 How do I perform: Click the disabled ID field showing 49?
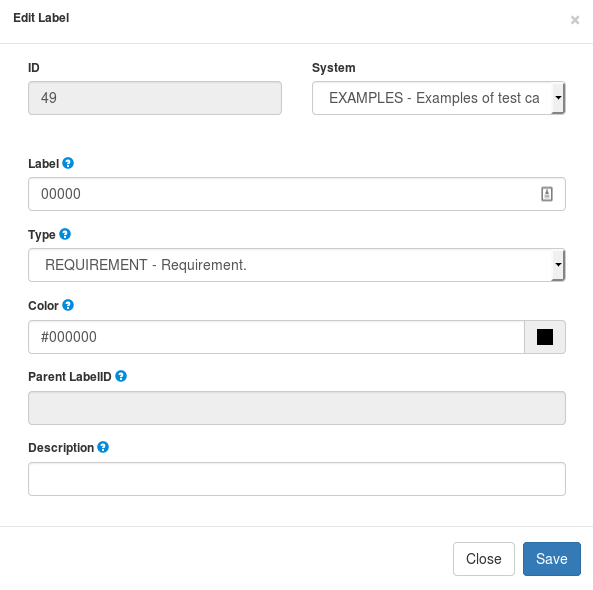pos(155,98)
